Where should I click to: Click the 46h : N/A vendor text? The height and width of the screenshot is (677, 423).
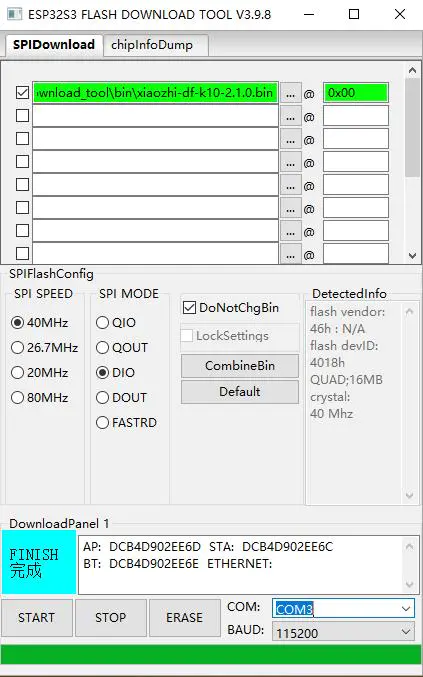pyautogui.click(x=338, y=329)
